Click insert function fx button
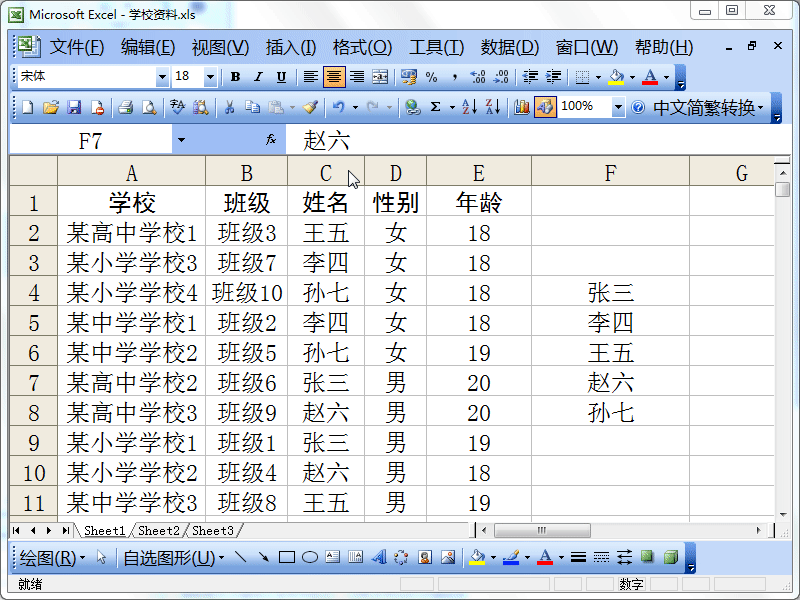This screenshot has height=600, width=800. (271, 140)
